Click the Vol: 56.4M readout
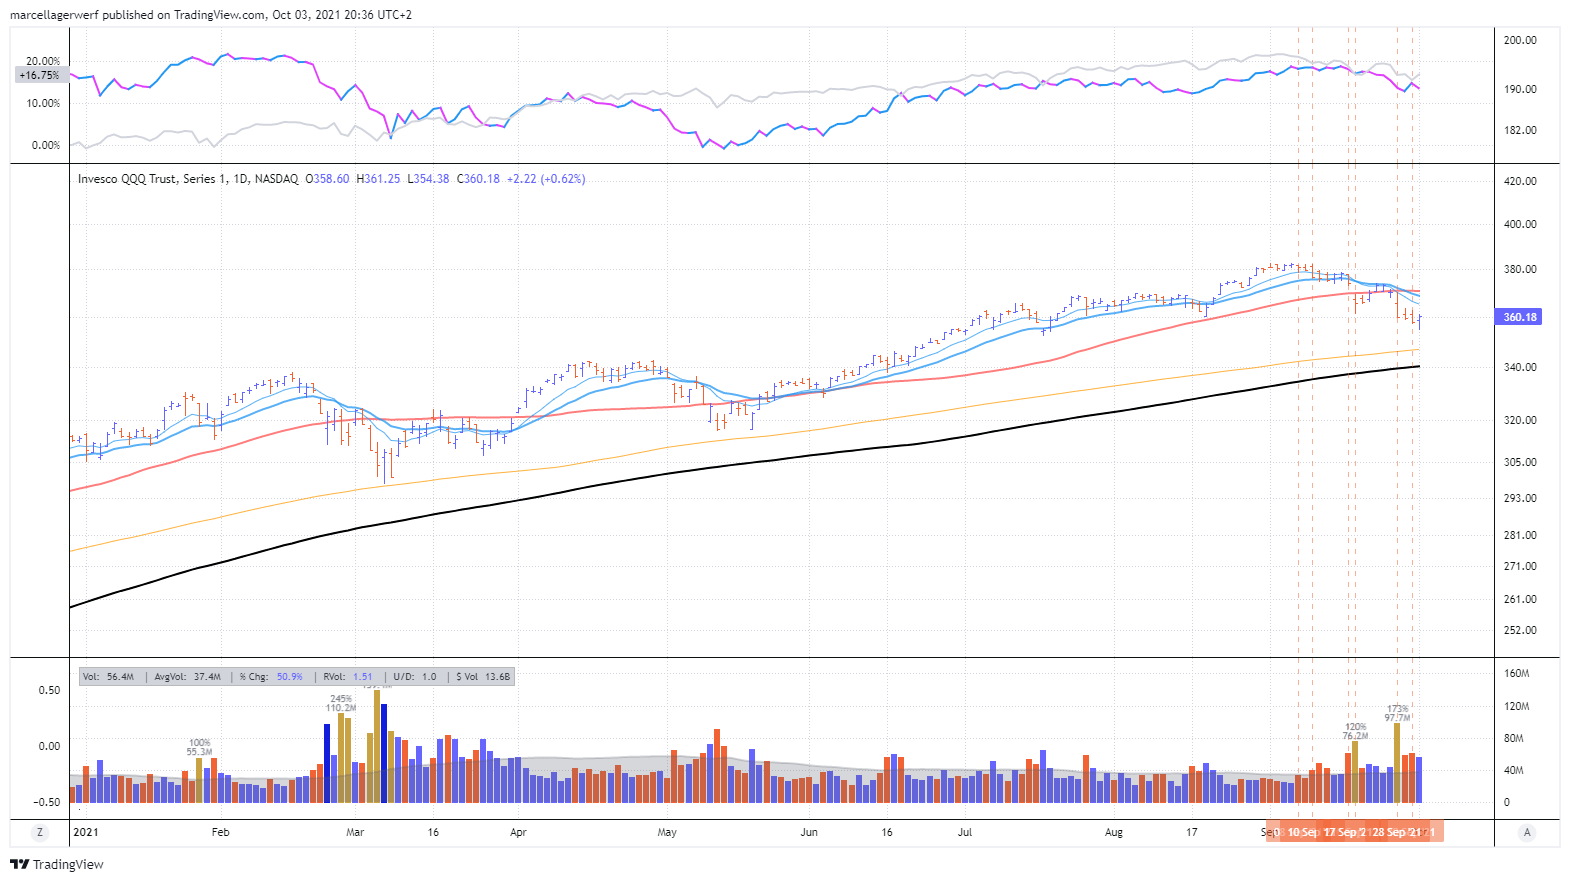Viewport: 1570px width, 882px height. click(x=108, y=677)
